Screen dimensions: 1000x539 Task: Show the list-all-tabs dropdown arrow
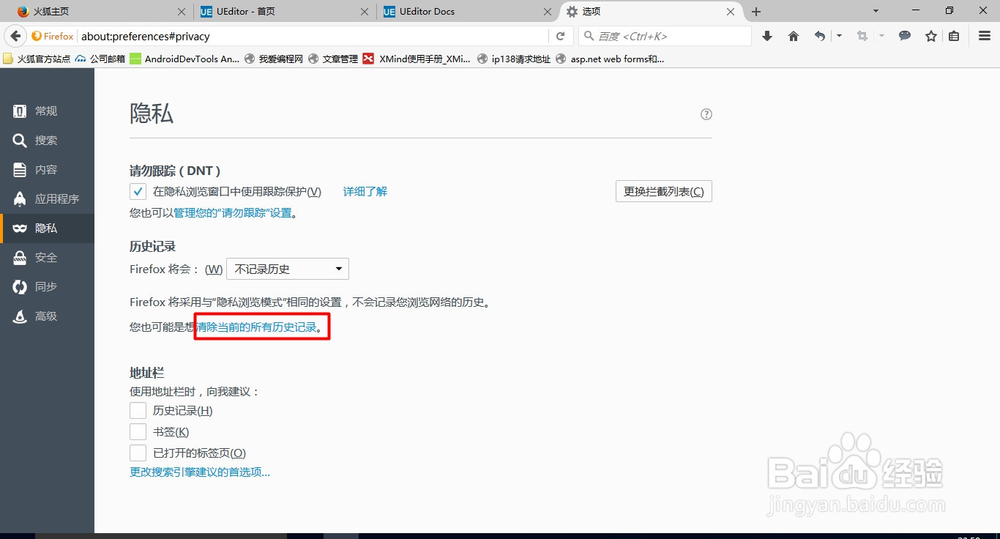(876, 11)
